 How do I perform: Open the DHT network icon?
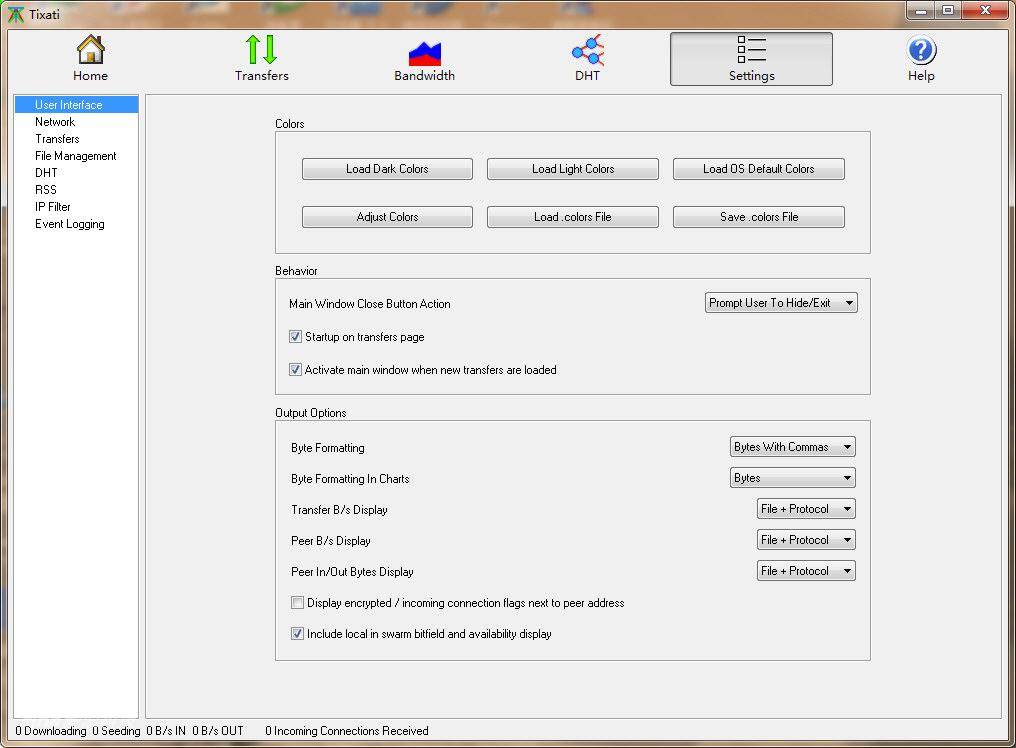[587, 50]
